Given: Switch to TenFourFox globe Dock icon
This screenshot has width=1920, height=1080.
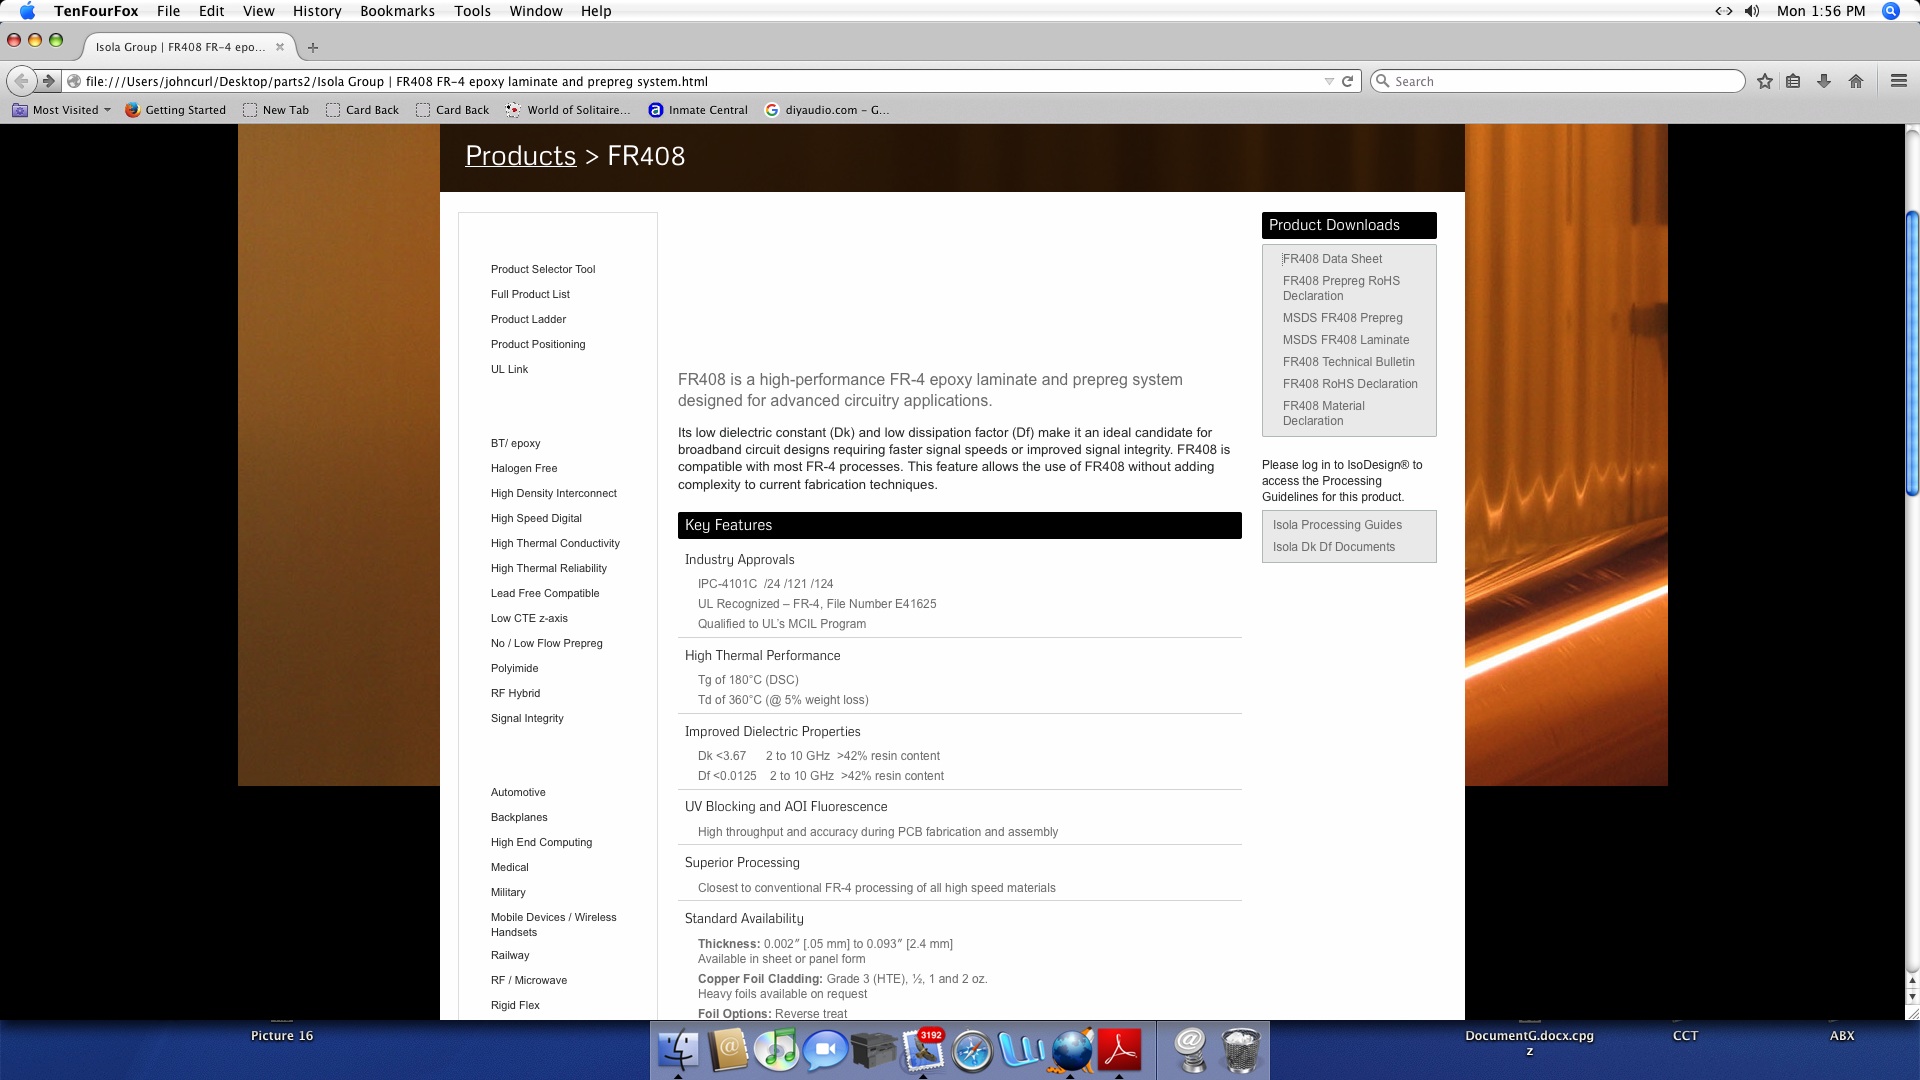Looking at the screenshot, I should coord(1071,1050).
